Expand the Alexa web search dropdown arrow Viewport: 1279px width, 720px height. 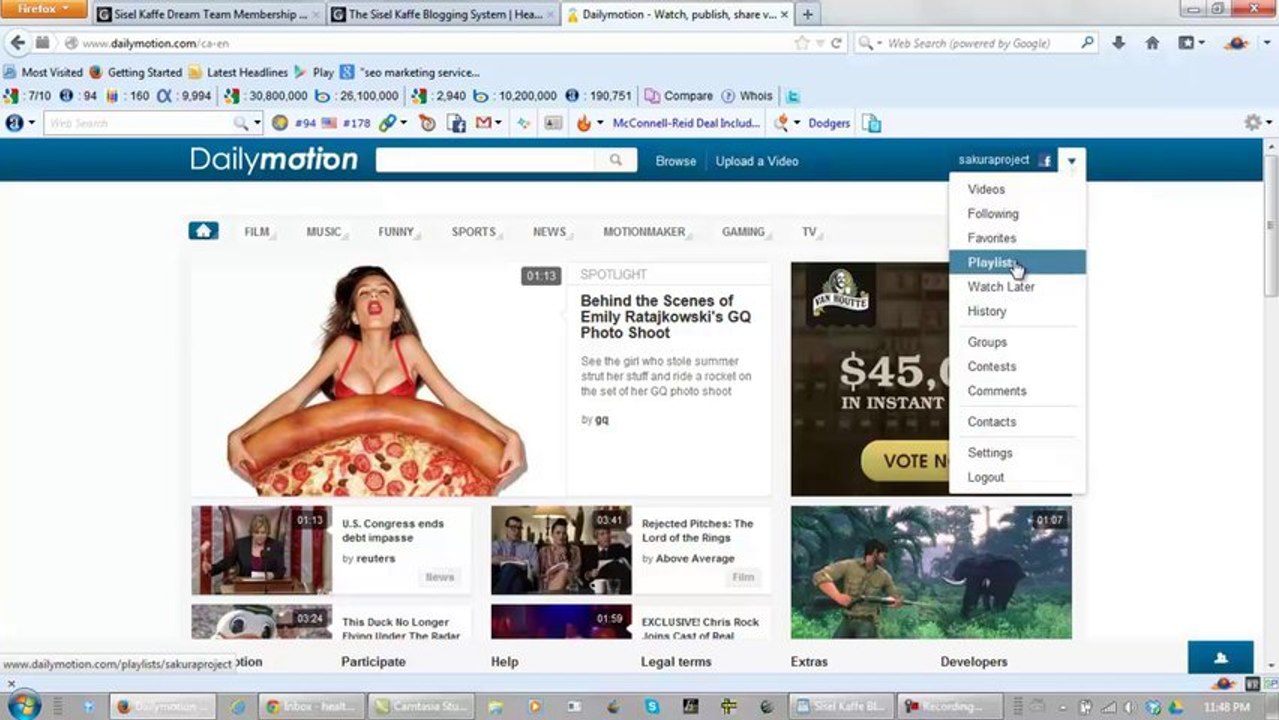pyautogui.click(x=257, y=123)
